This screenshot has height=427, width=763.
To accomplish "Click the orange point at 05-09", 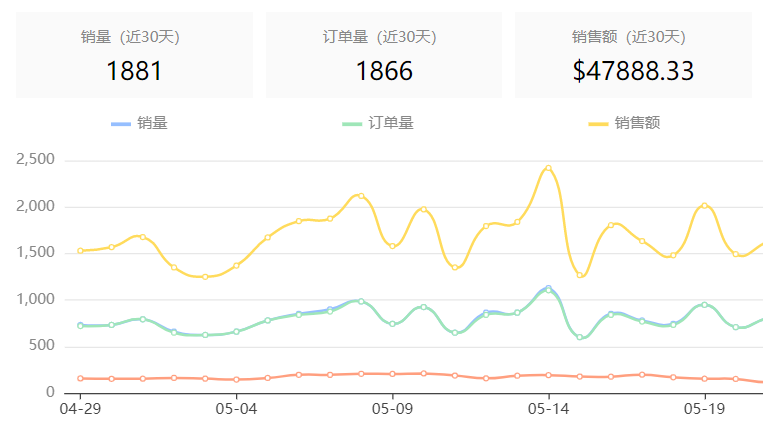I will coord(392,374).
